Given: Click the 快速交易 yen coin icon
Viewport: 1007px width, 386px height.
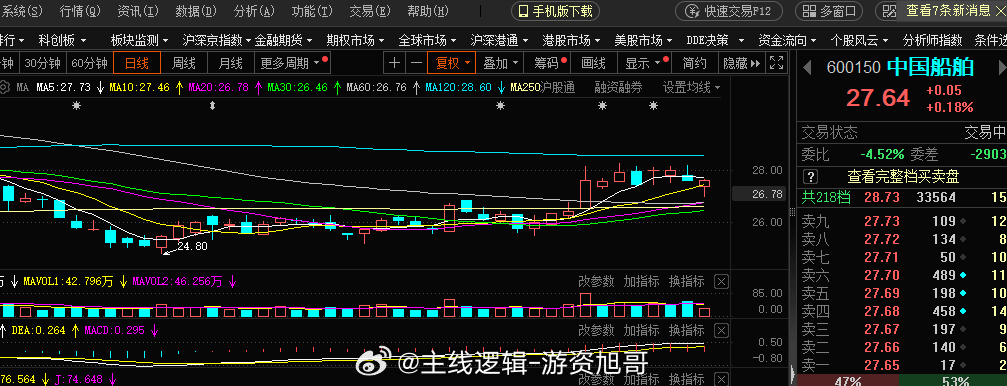Looking at the screenshot, I should 692,11.
